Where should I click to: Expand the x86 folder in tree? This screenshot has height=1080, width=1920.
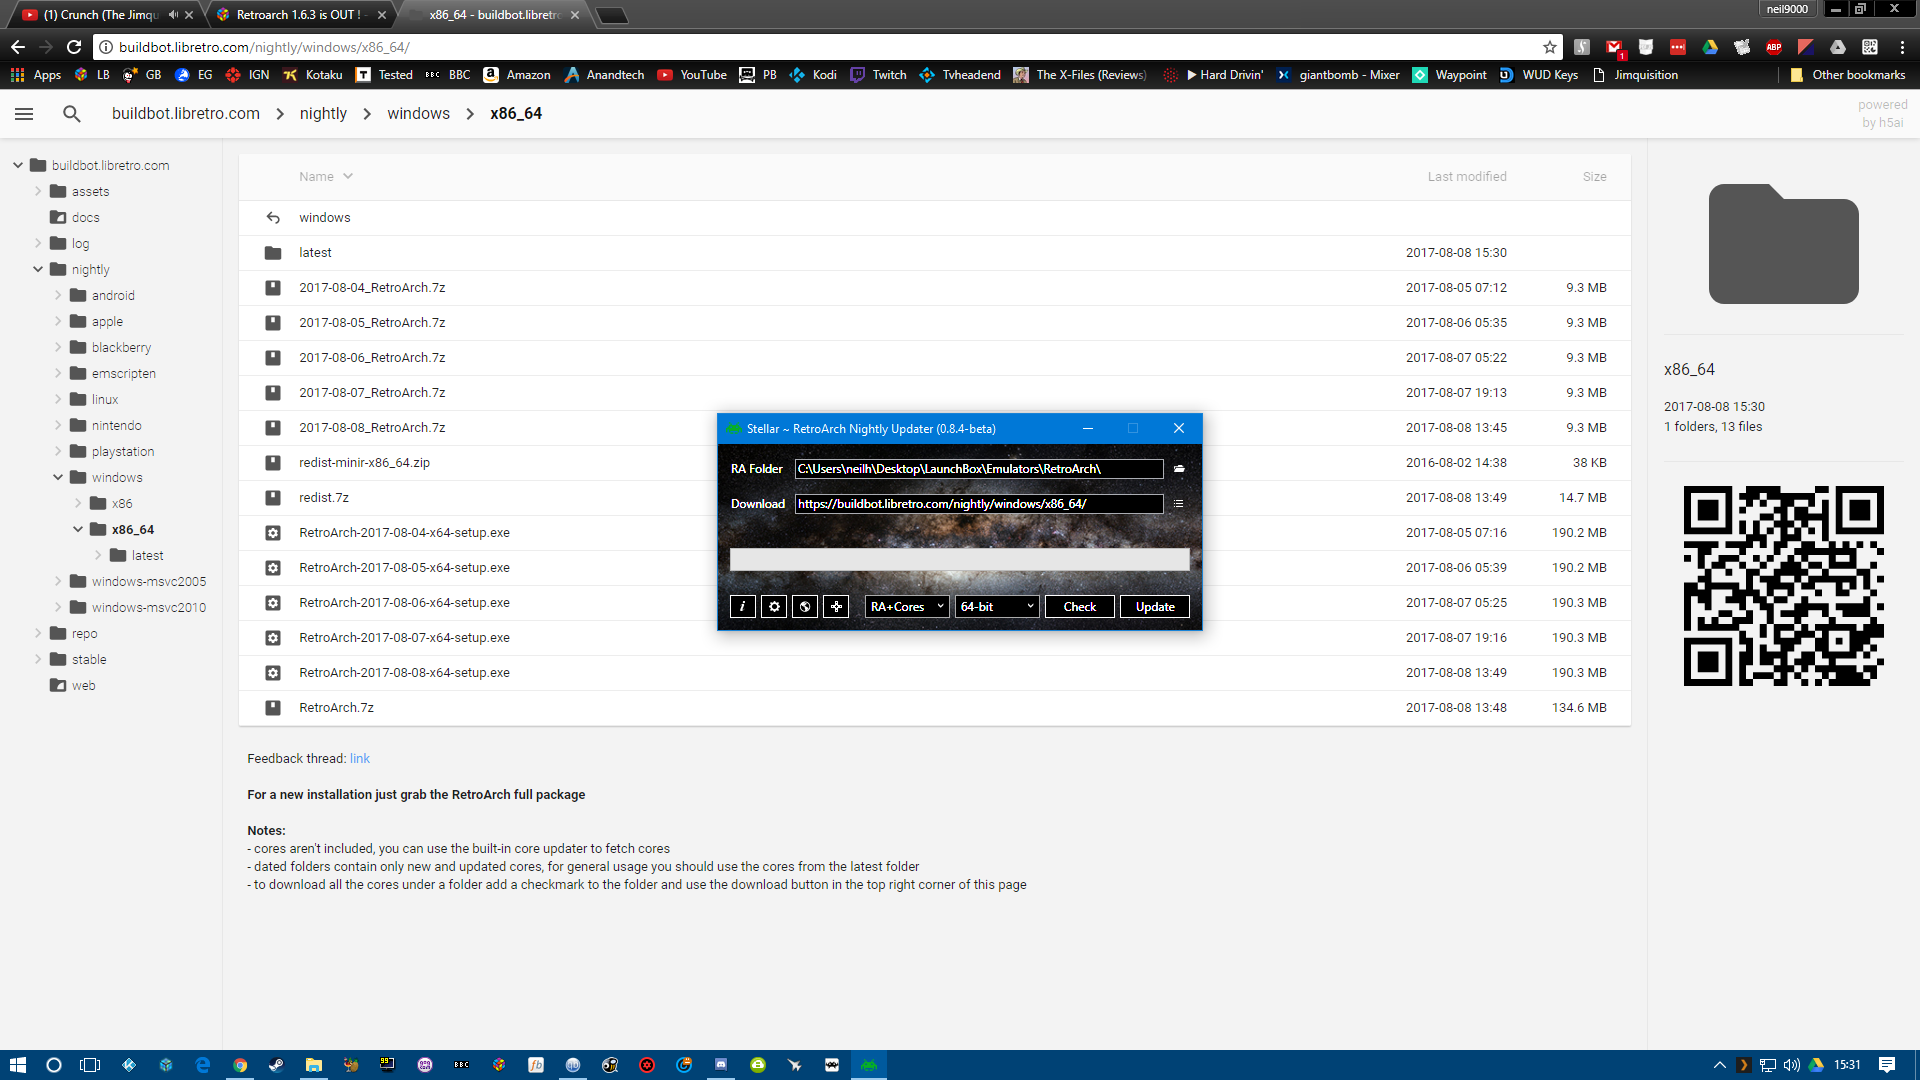click(x=78, y=503)
